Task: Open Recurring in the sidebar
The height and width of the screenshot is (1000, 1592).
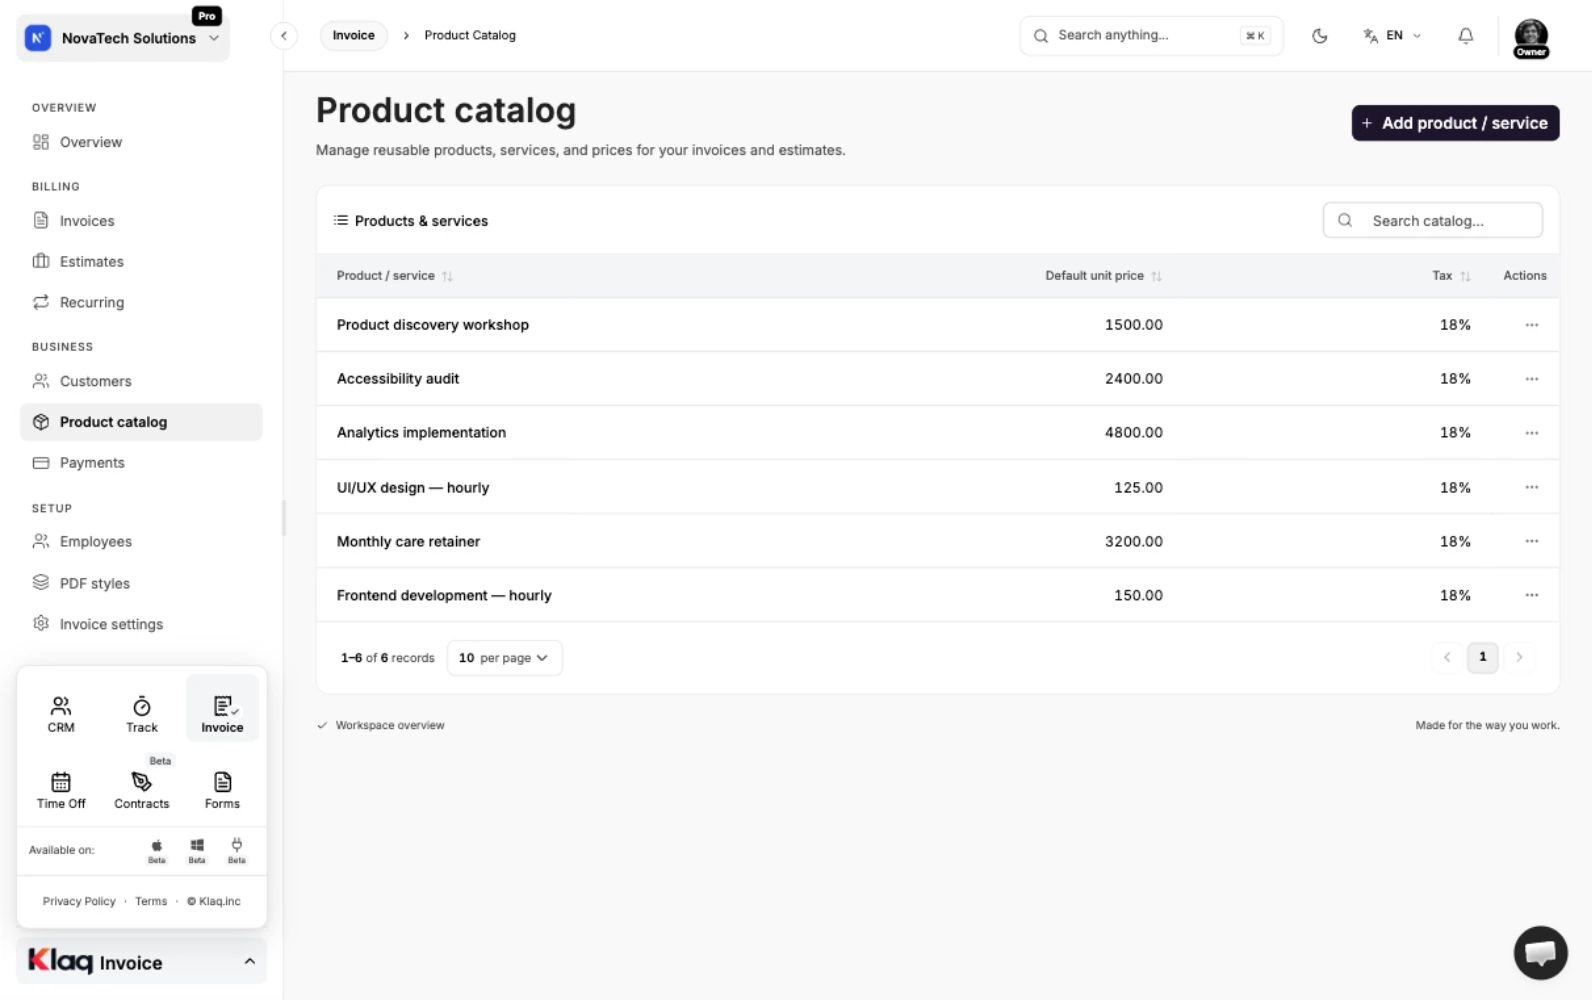Action: (x=141, y=302)
